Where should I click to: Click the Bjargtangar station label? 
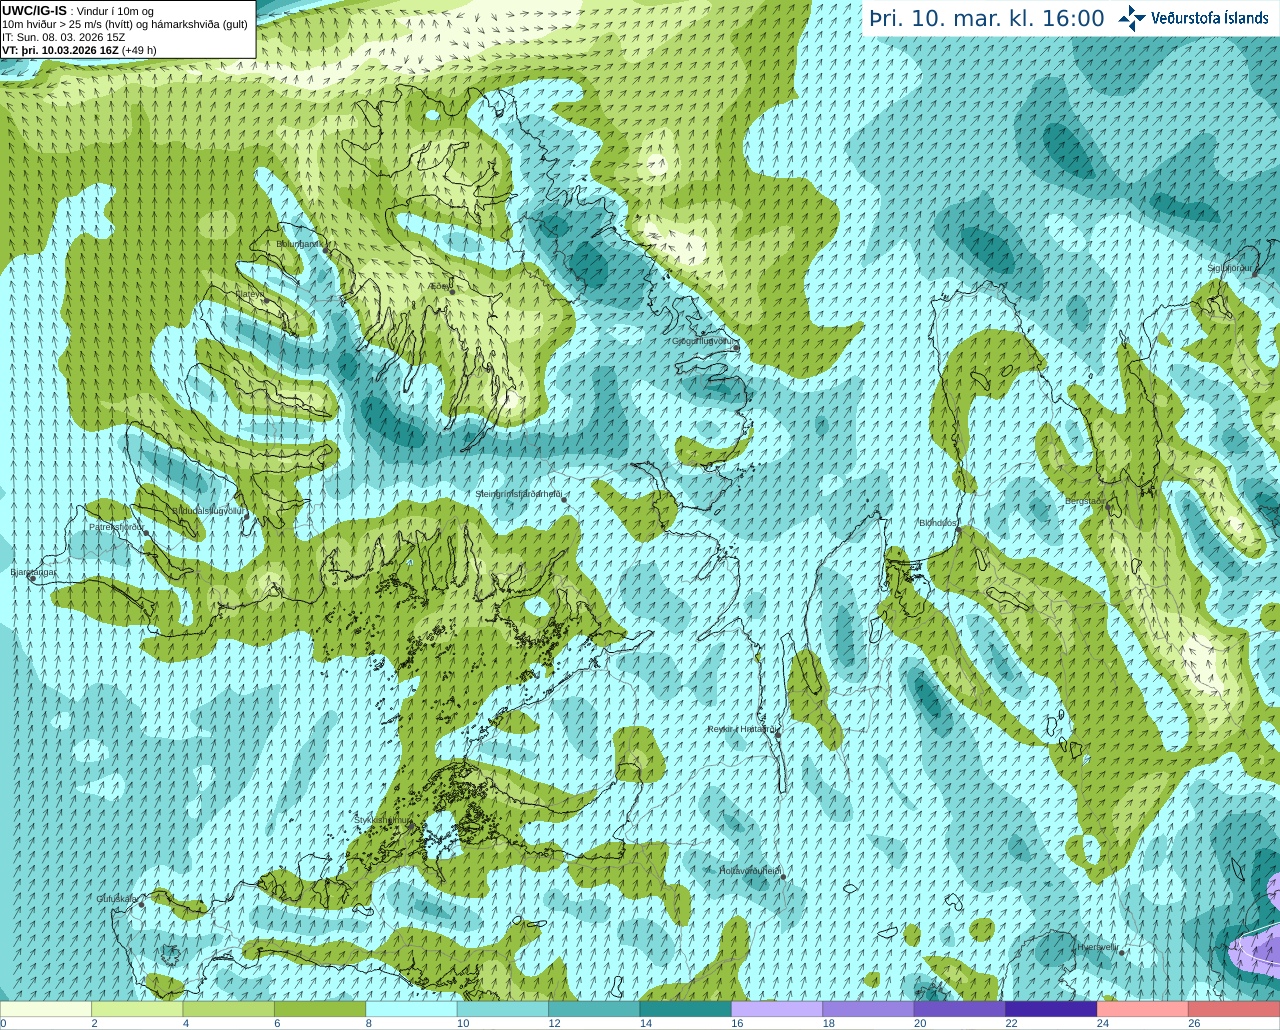click(x=33, y=572)
